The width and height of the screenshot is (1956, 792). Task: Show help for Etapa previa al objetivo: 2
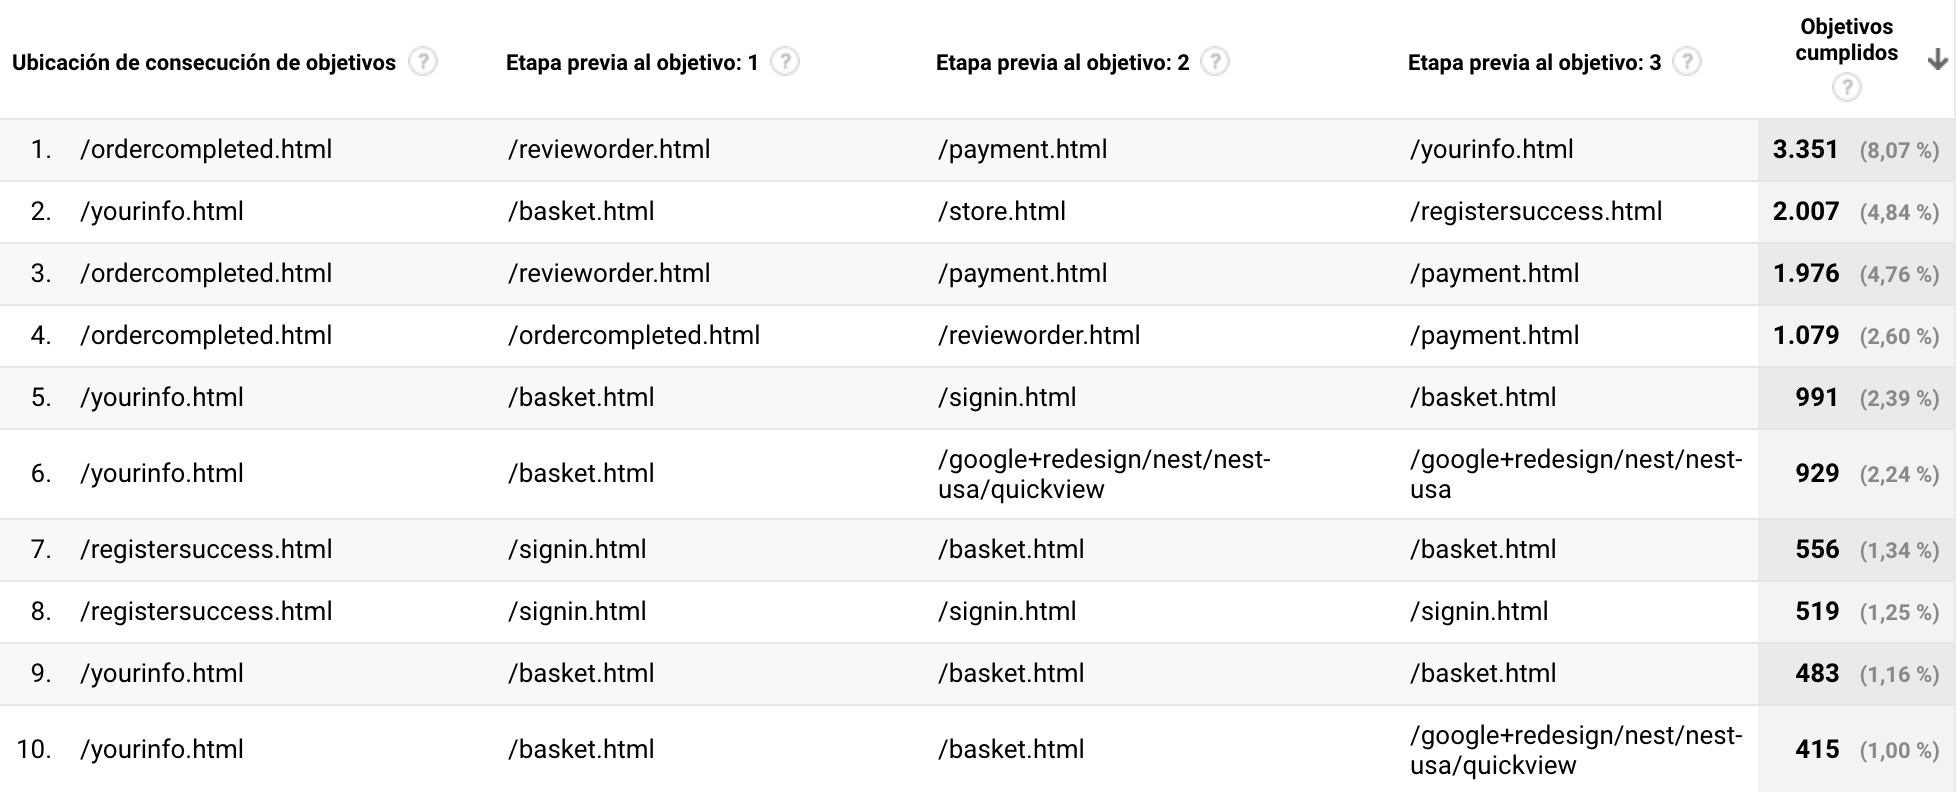[x=1215, y=62]
